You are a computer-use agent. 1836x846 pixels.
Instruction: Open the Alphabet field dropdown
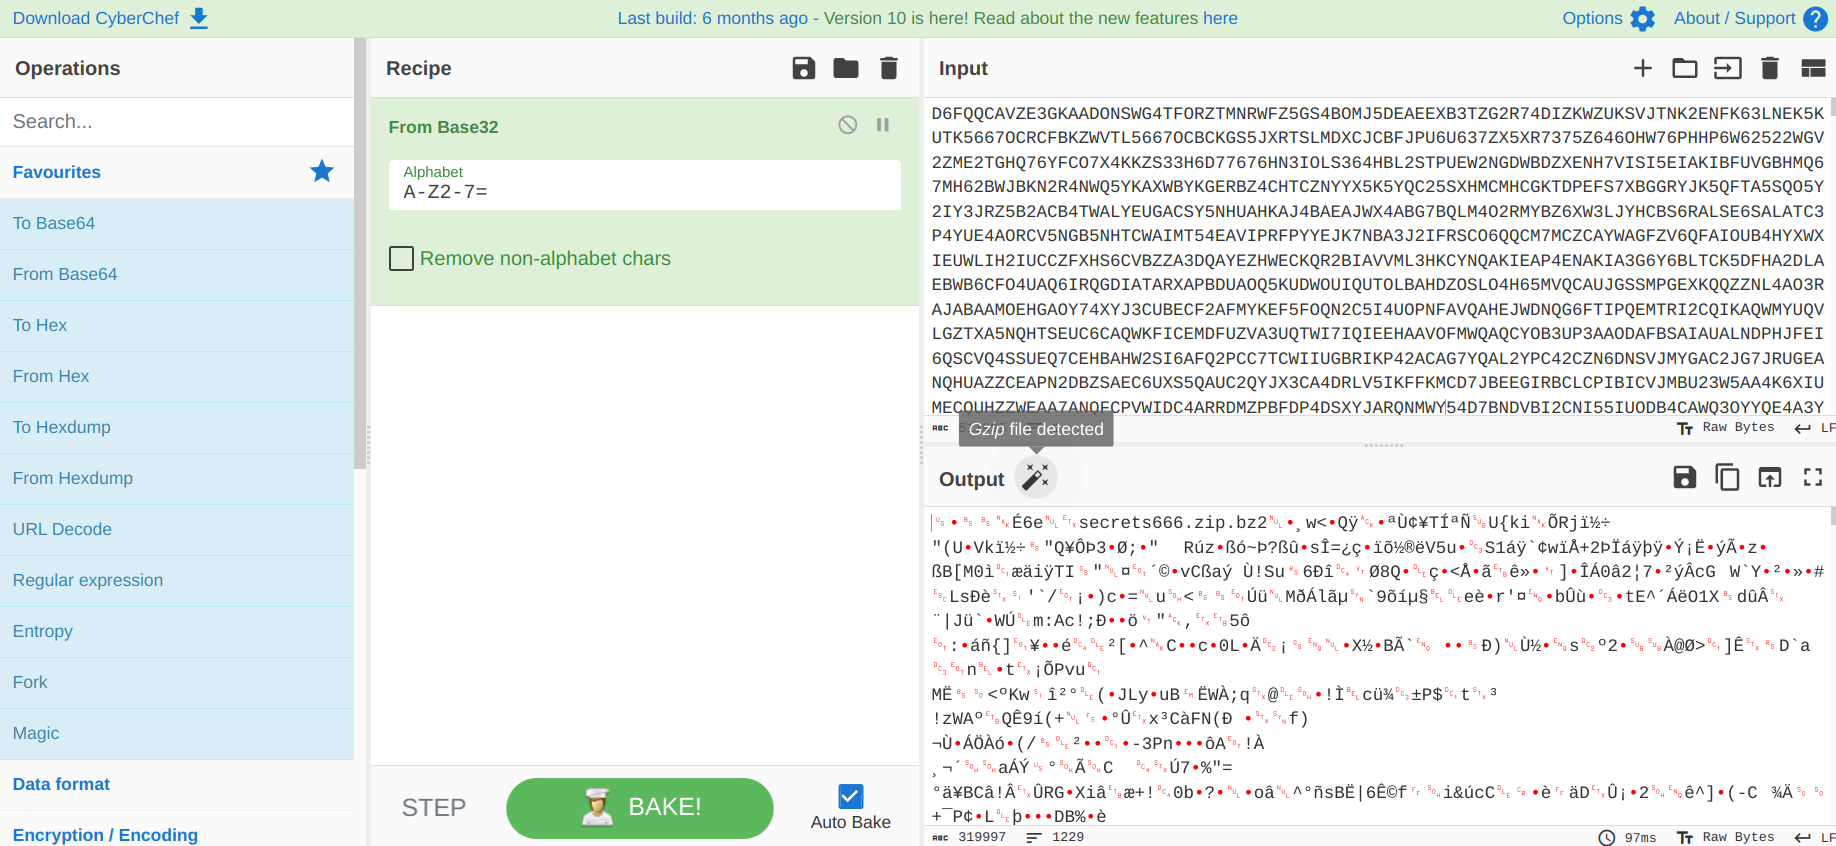(645, 184)
